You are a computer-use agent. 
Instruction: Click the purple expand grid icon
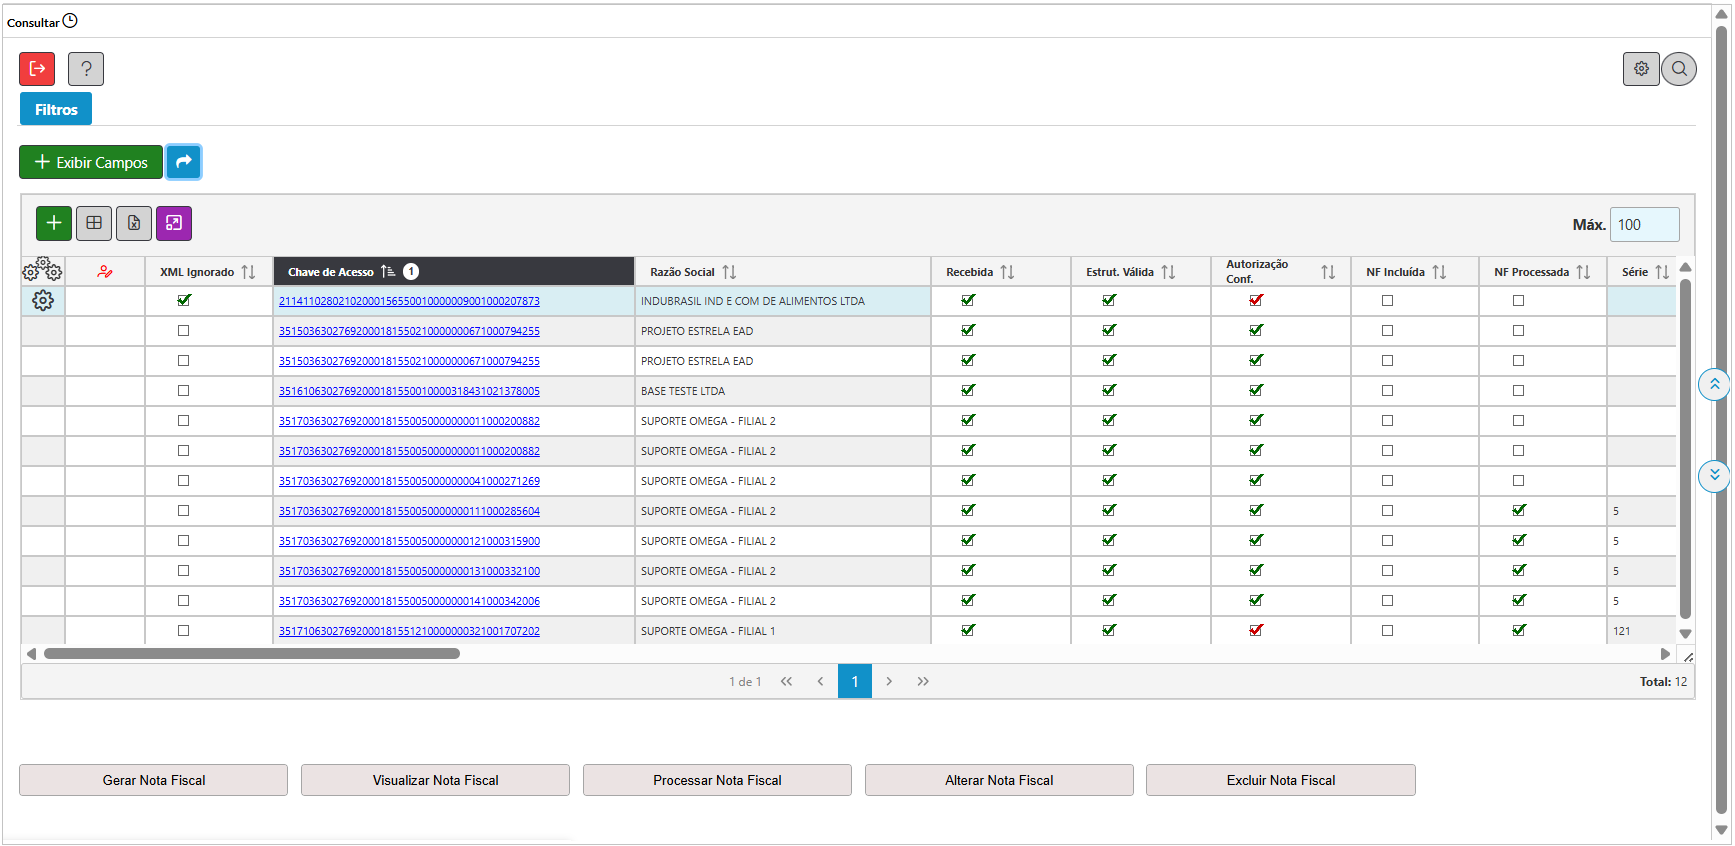174,223
